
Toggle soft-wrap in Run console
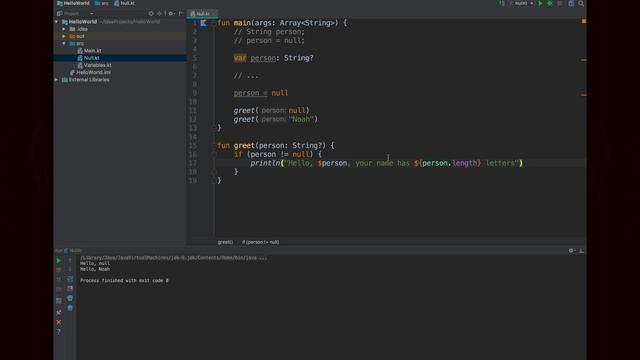click(x=70, y=279)
